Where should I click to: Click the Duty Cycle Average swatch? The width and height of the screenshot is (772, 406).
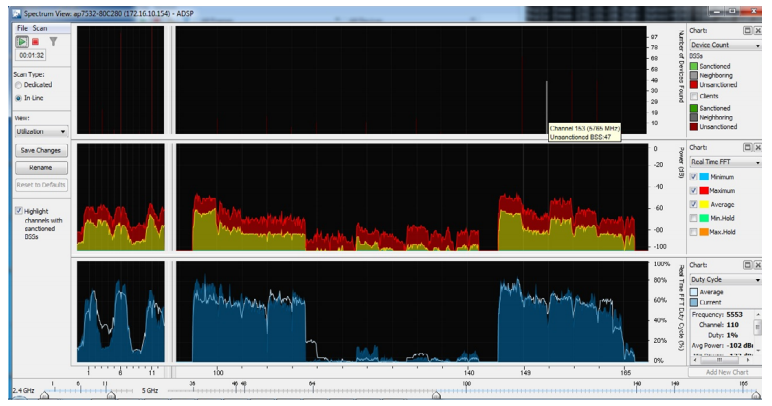694,292
